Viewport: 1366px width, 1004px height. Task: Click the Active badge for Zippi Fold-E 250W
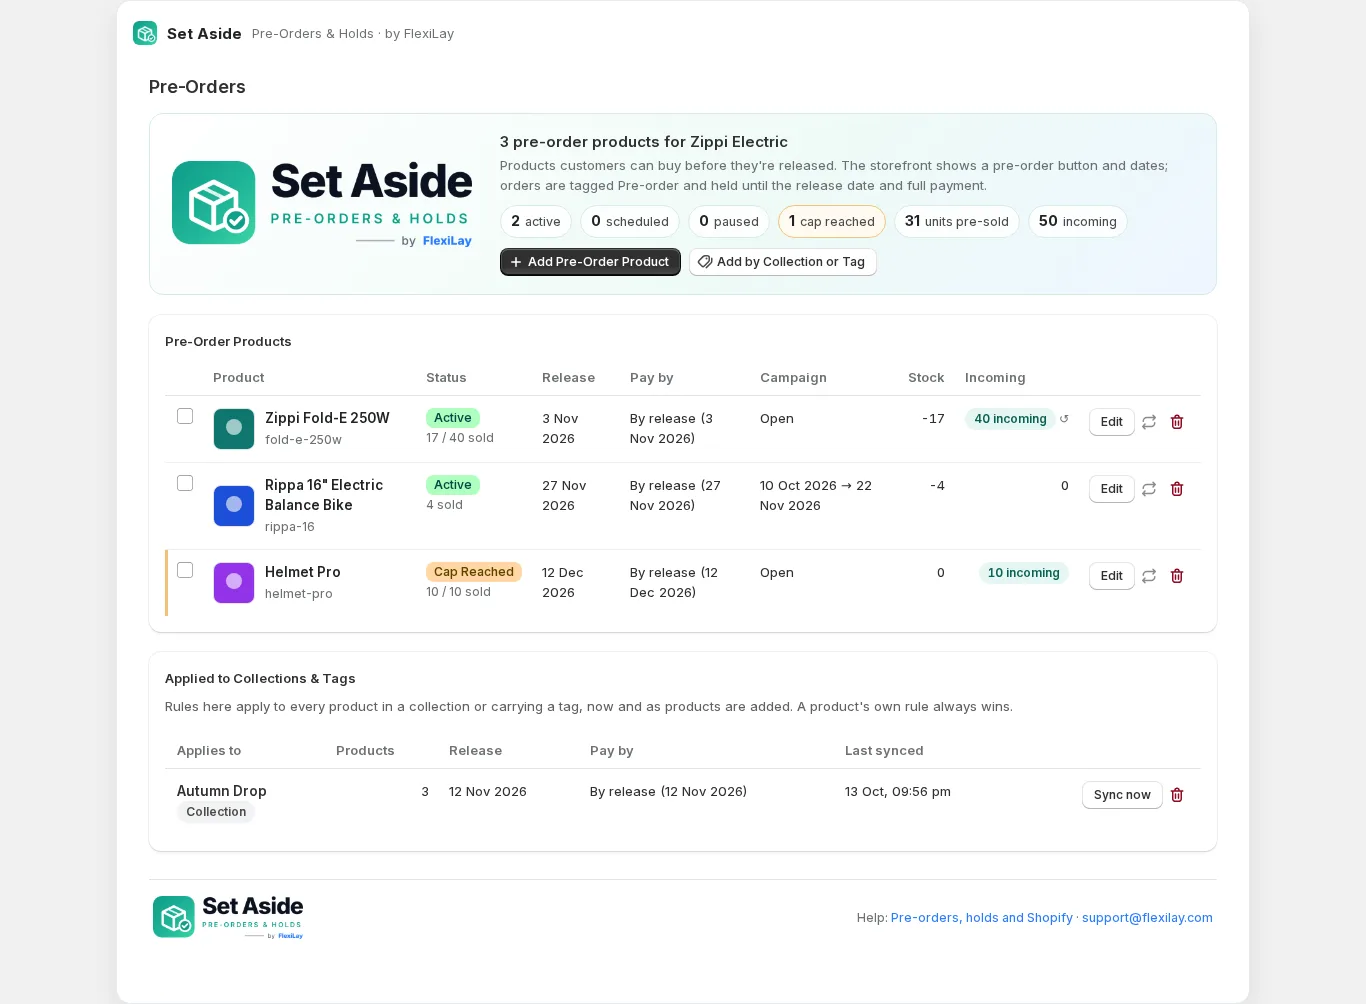tap(453, 418)
